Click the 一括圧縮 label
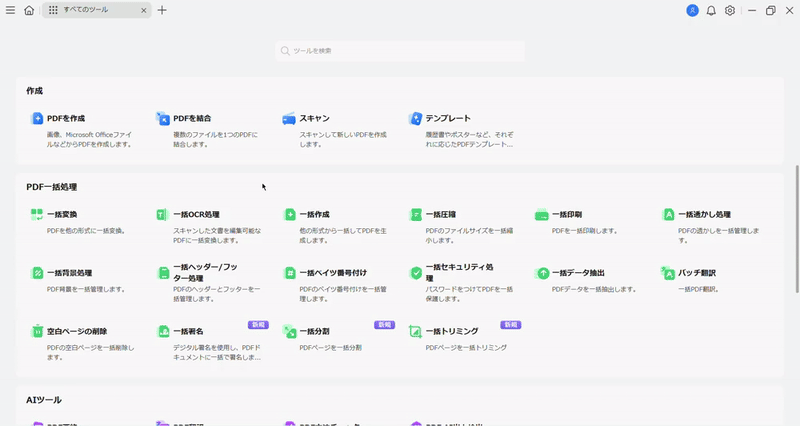Image resolution: width=800 pixels, height=426 pixels. click(441, 215)
